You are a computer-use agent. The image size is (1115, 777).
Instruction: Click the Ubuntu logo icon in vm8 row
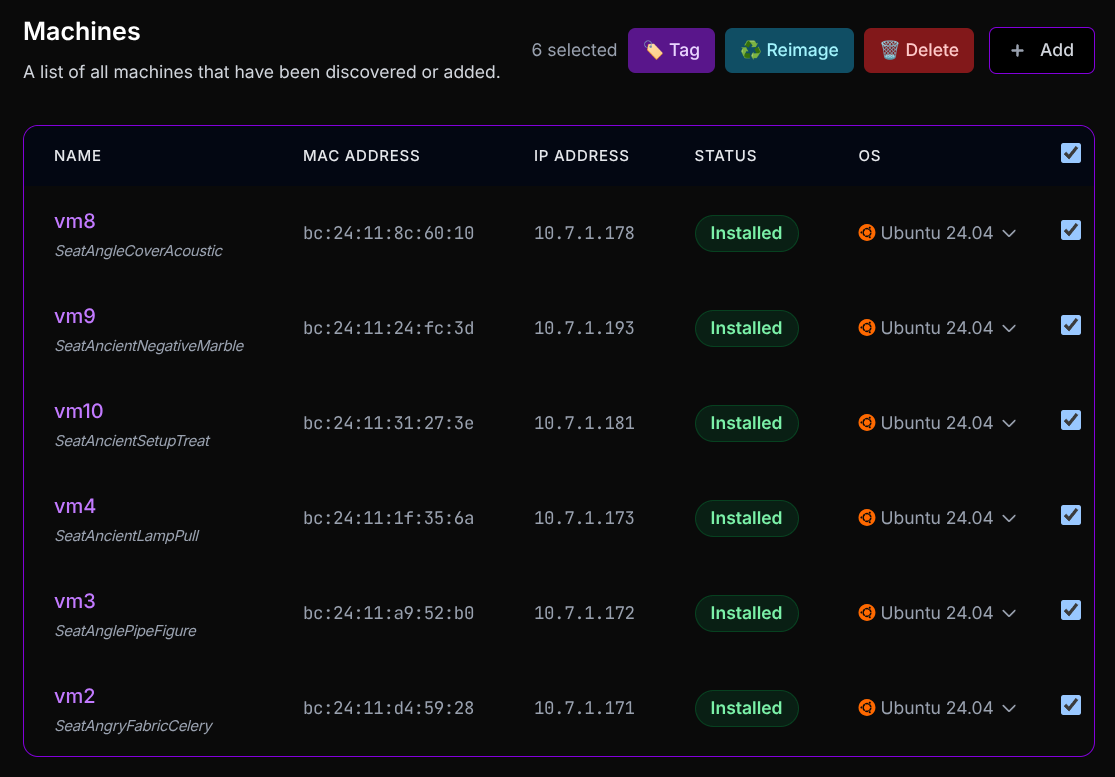coord(866,233)
